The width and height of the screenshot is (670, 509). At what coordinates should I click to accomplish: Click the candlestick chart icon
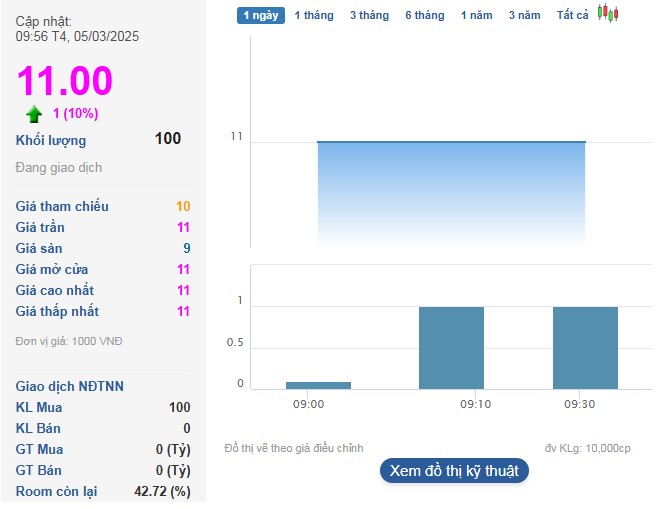click(x=608, y=14)
